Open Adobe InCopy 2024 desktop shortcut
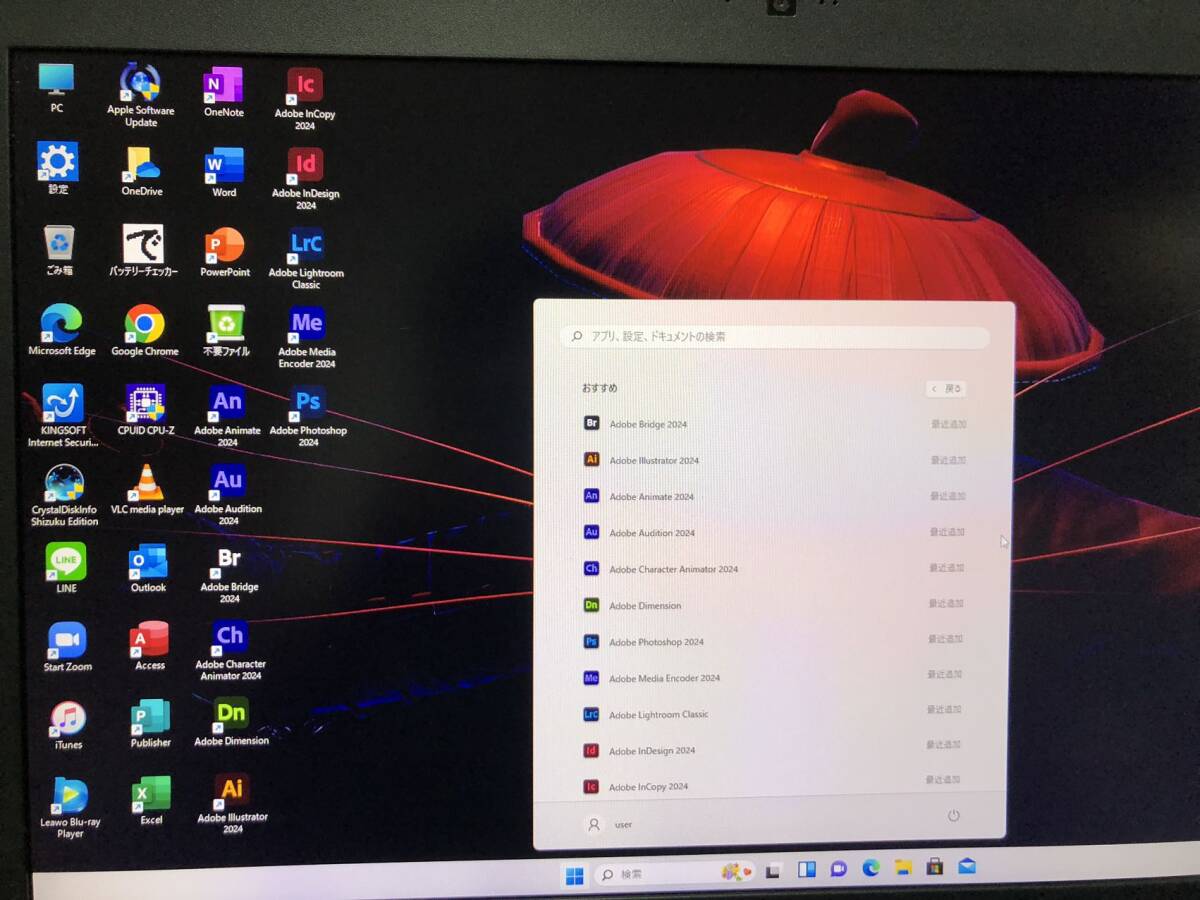Screen dimensions: 1200x900 305,99
